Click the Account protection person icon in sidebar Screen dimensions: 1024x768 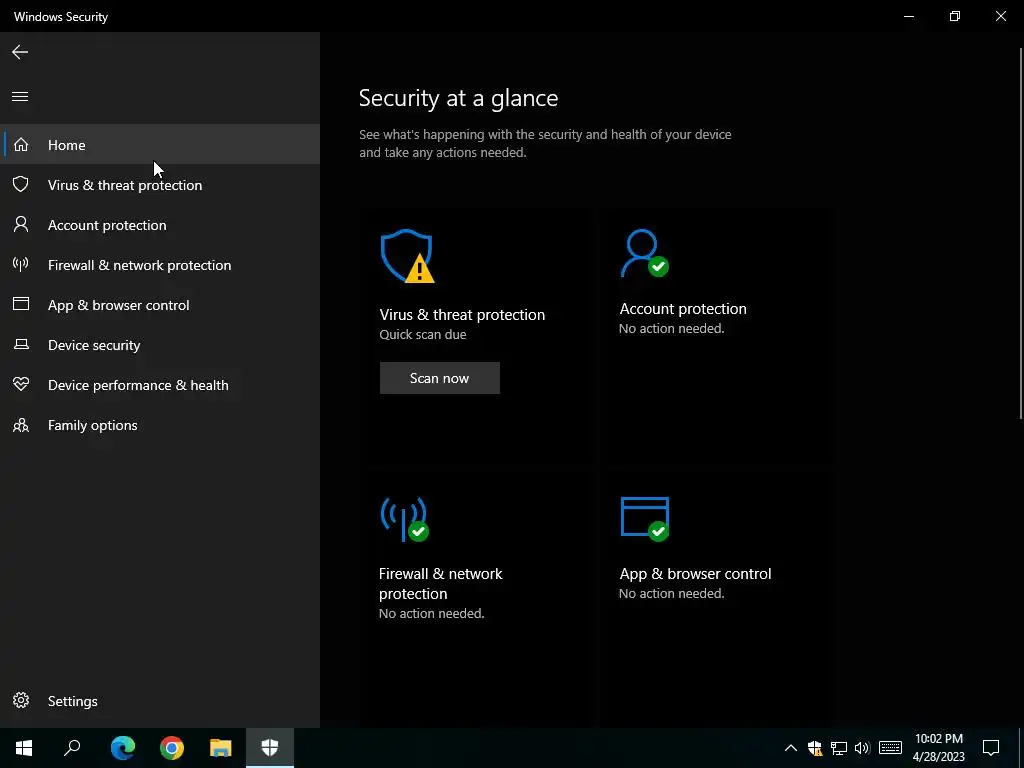21,225
